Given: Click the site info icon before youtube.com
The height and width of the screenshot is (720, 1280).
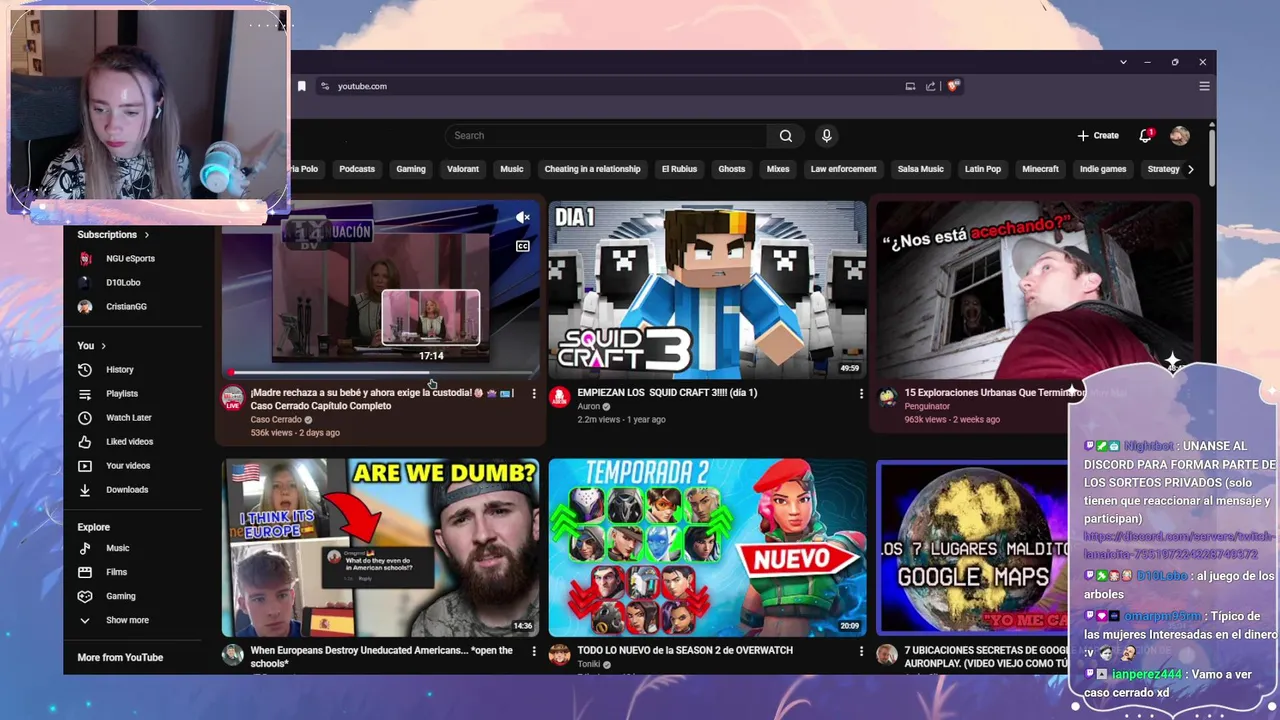Looking at the screenshot, I should [x=324, y=86].
